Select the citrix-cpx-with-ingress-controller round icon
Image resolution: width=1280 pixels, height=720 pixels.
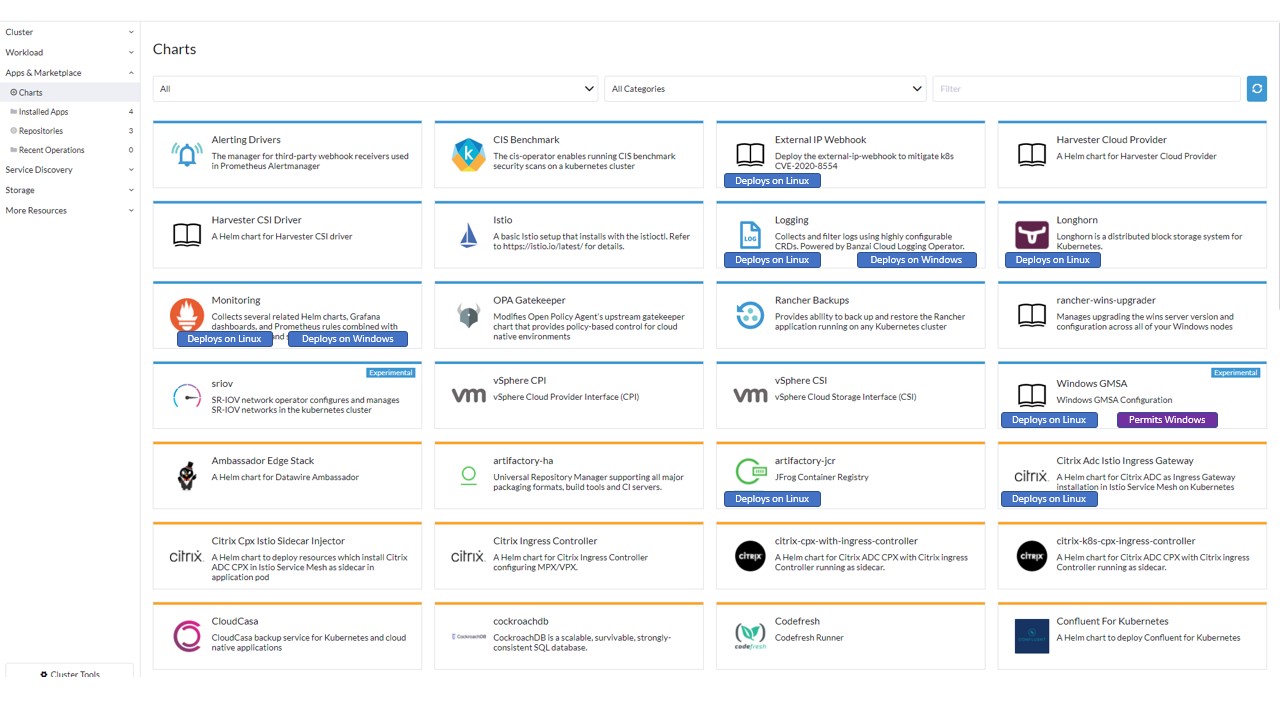coord(749,555)
